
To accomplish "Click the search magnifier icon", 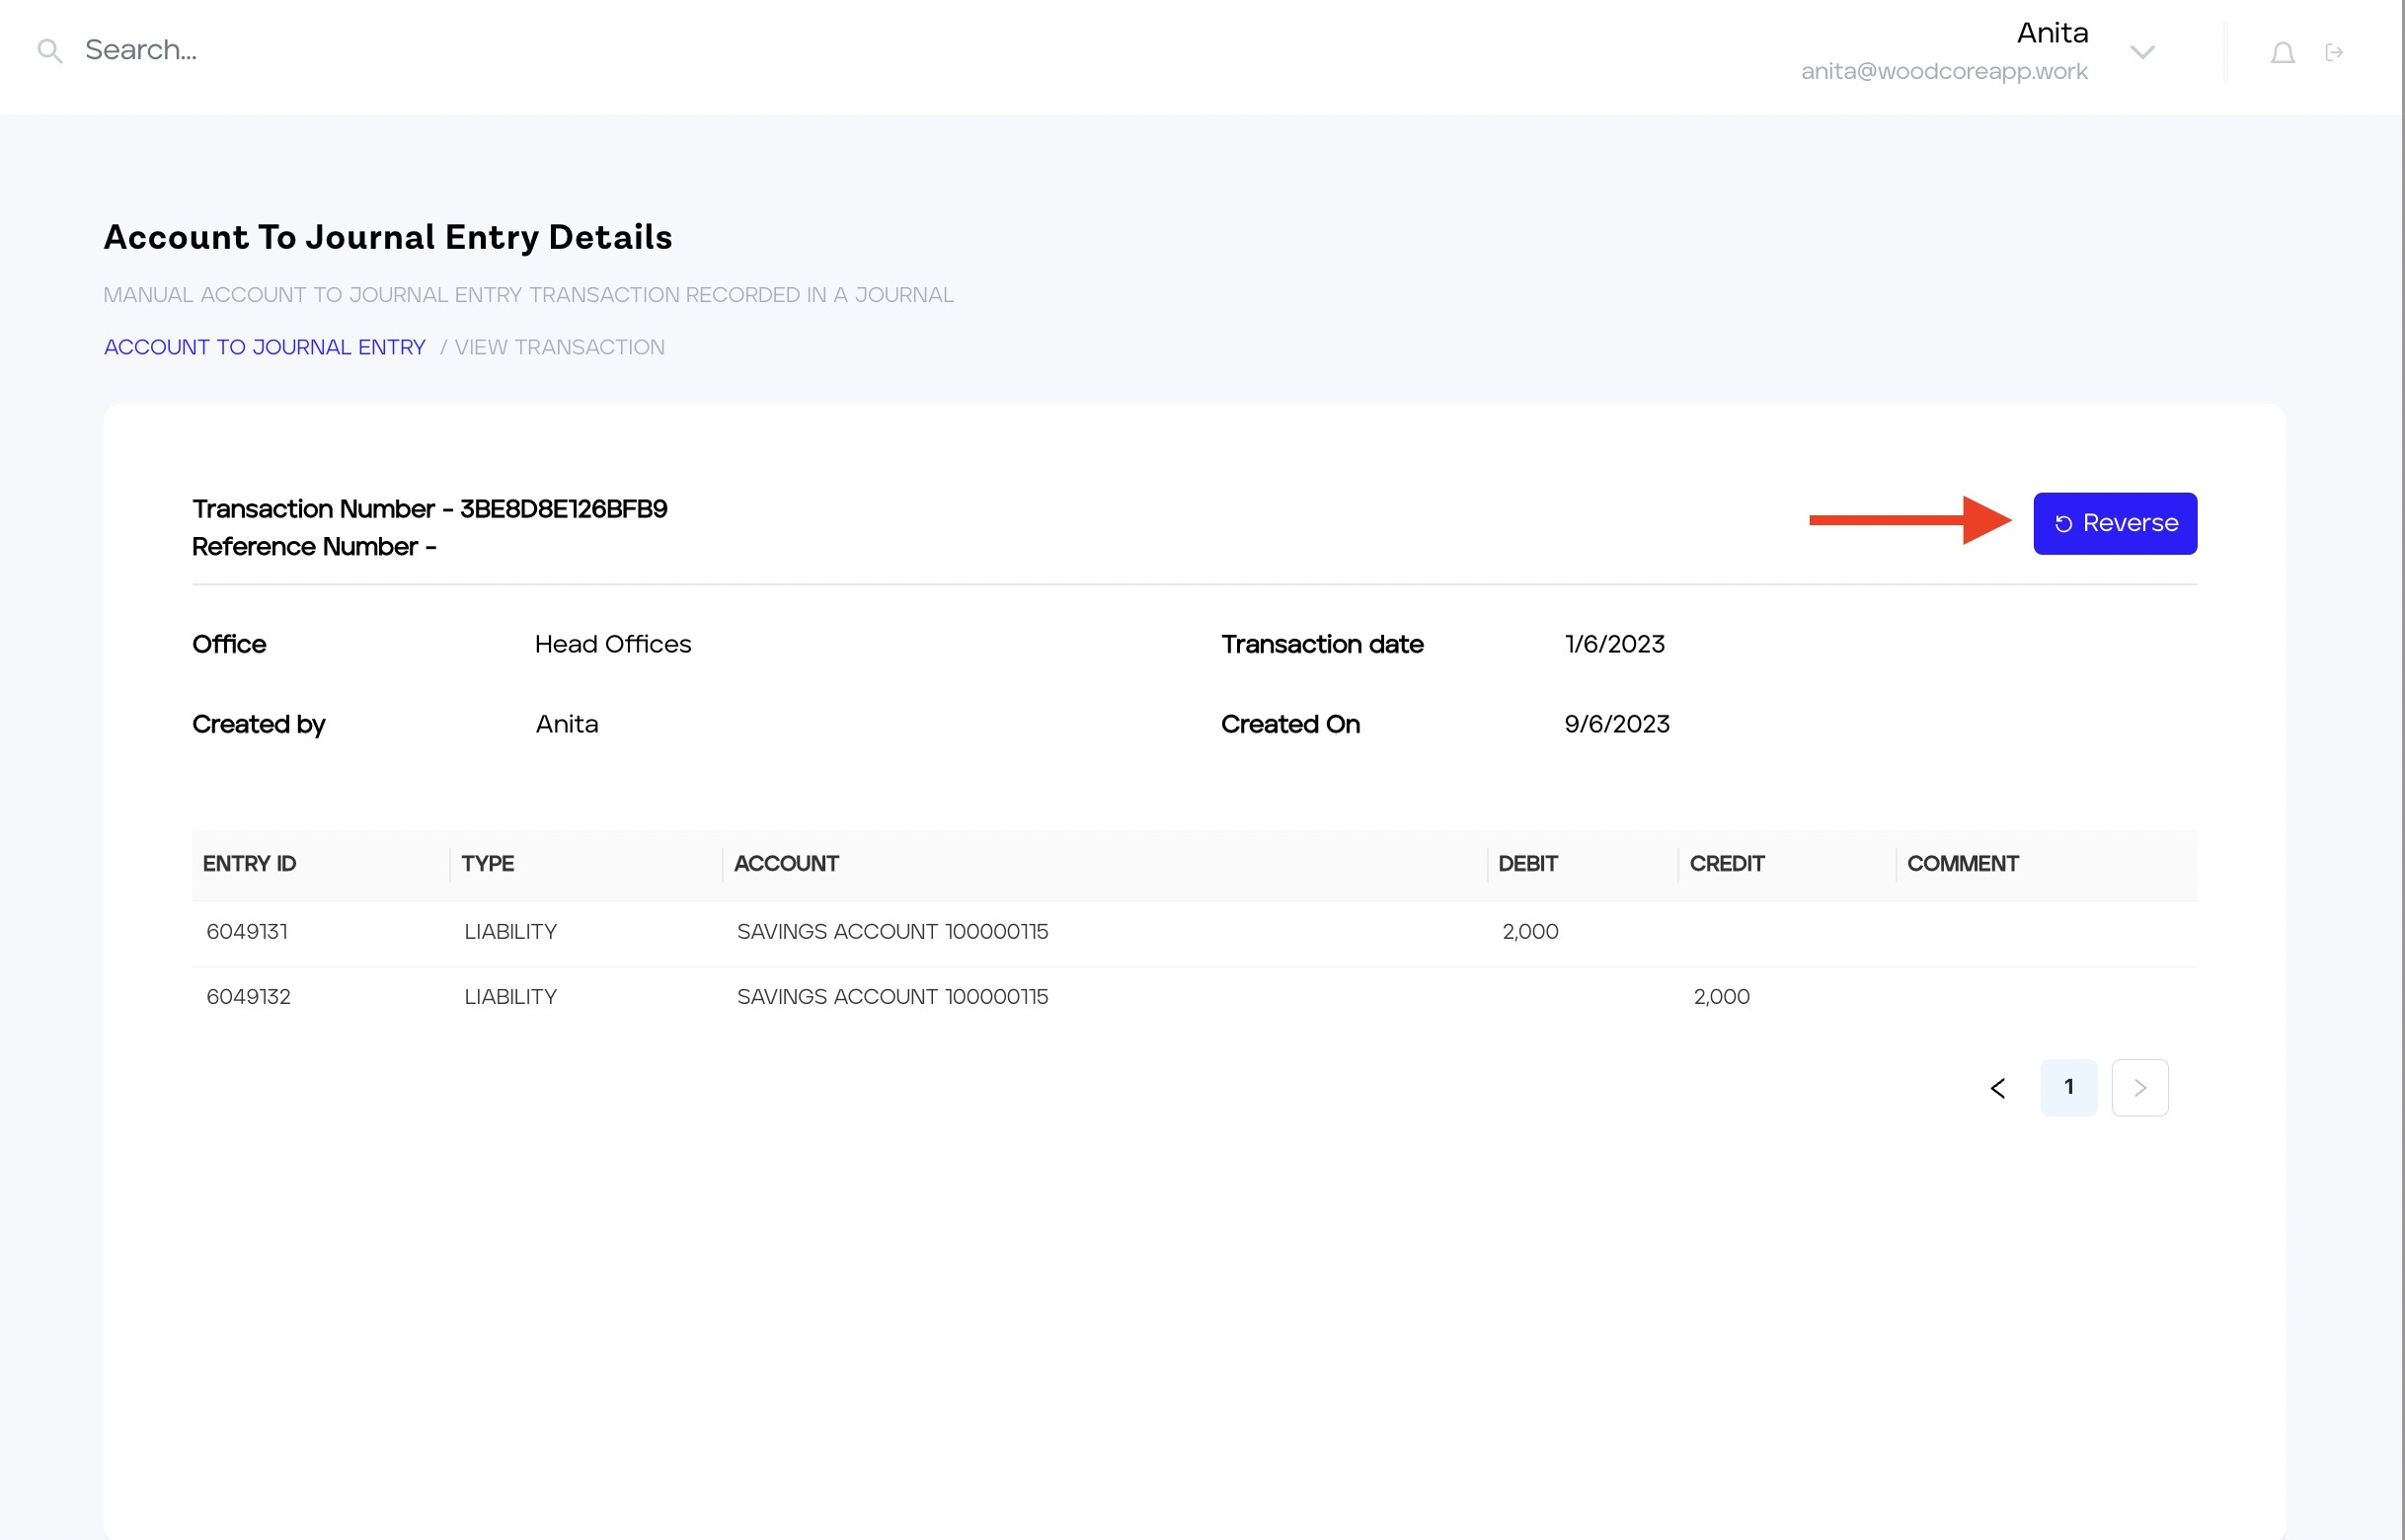I will click(49, 51).
